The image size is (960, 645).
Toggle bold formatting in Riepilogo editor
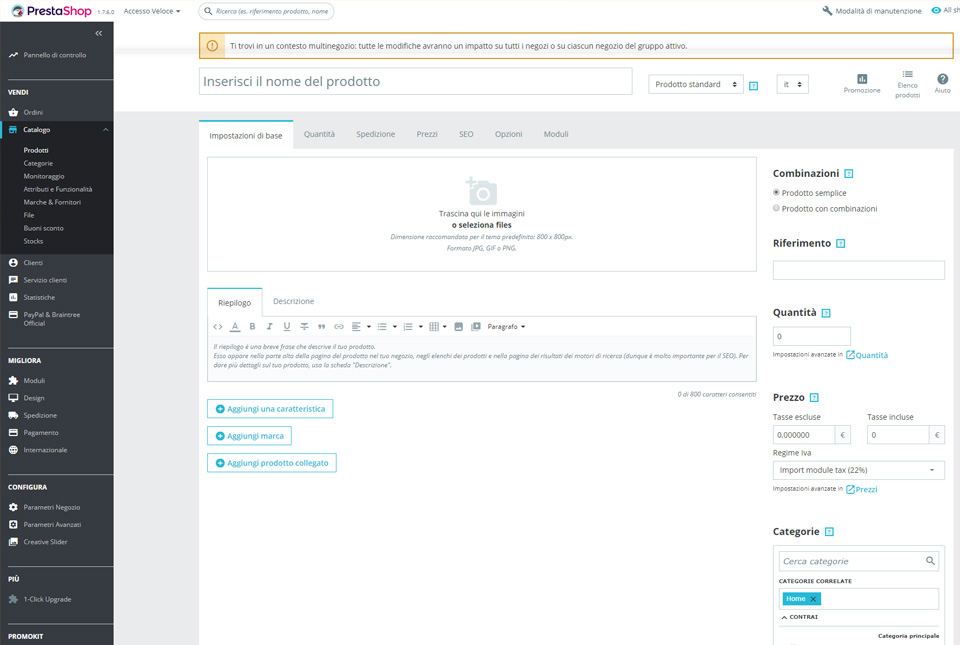[252, 327]
